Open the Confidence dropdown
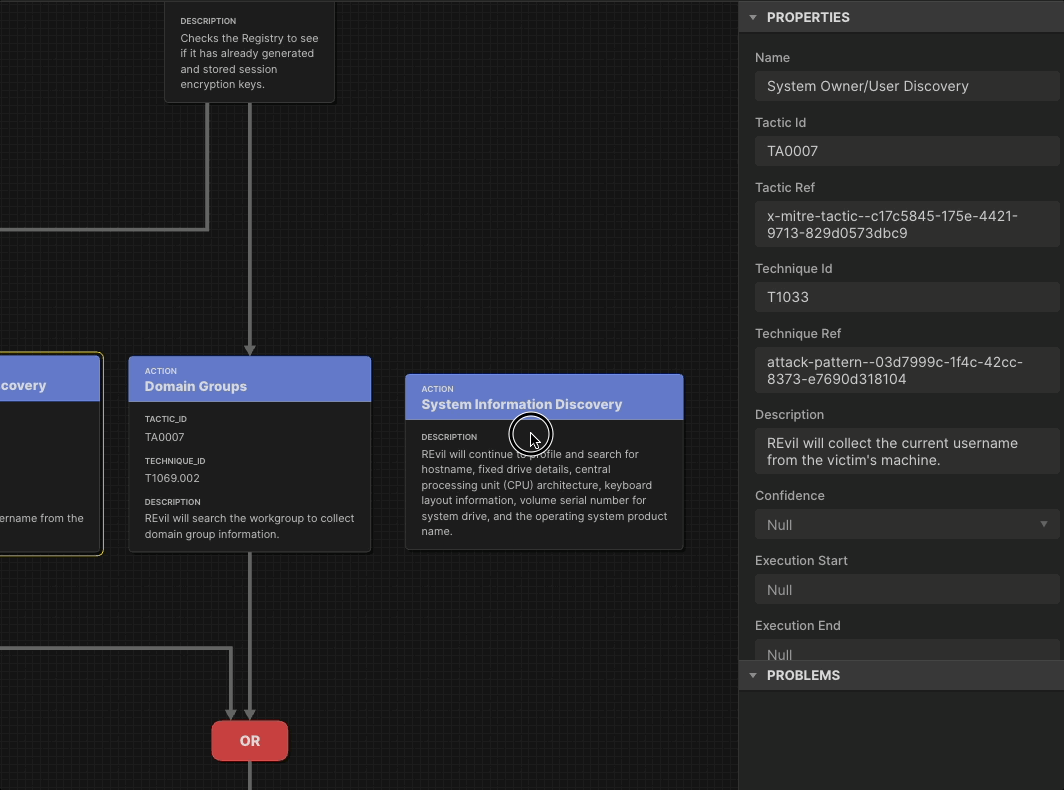 pyautogui.click(x=907, y=524)
